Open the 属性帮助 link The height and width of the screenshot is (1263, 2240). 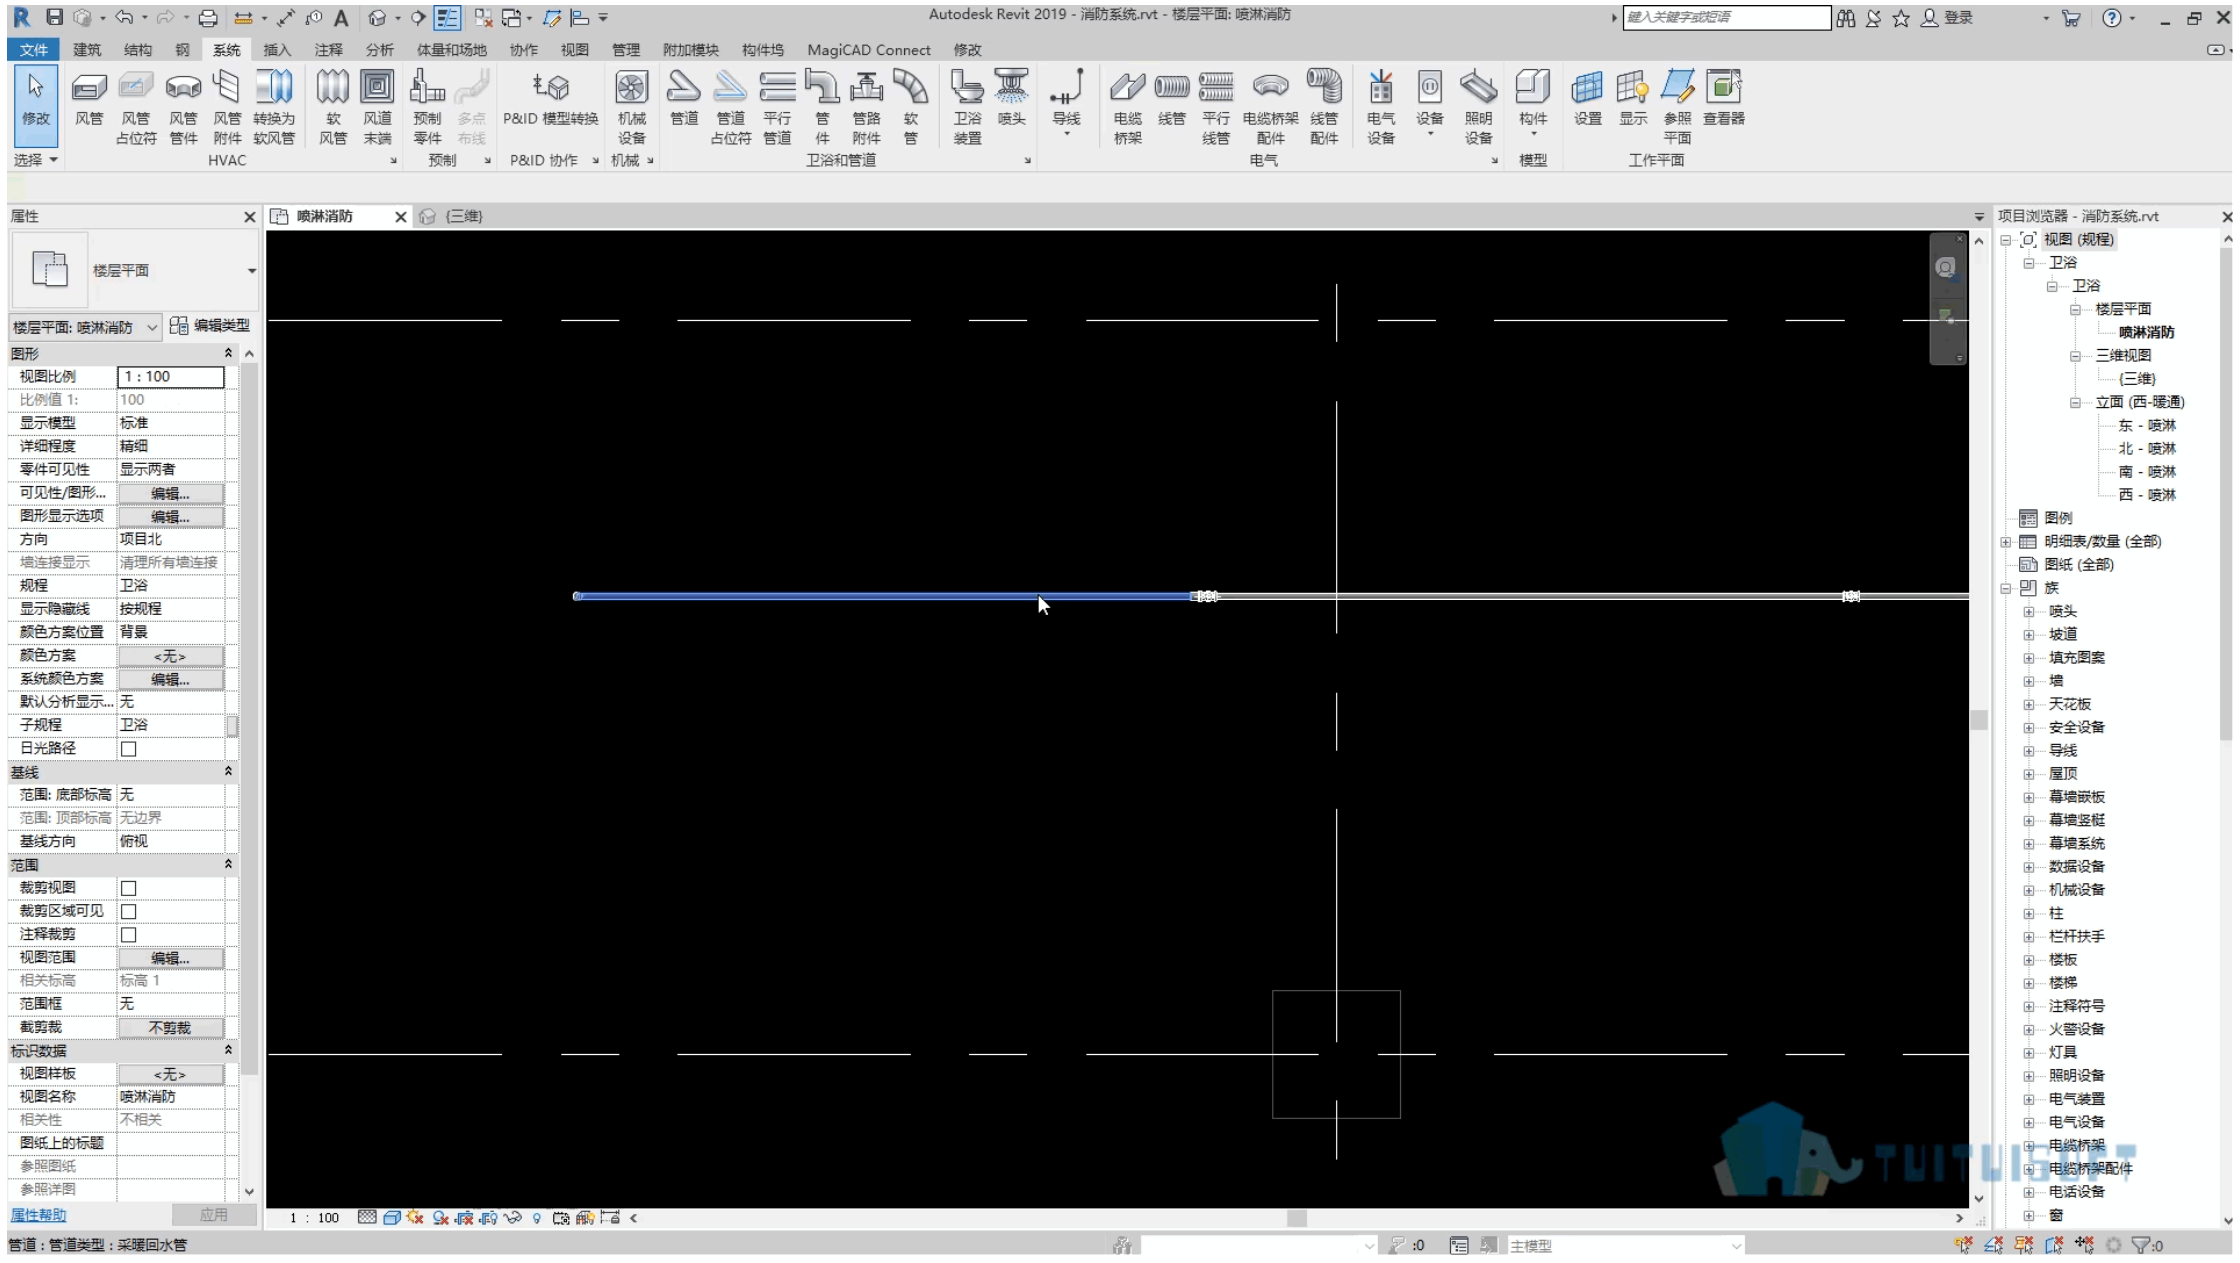click(38, 1215)
